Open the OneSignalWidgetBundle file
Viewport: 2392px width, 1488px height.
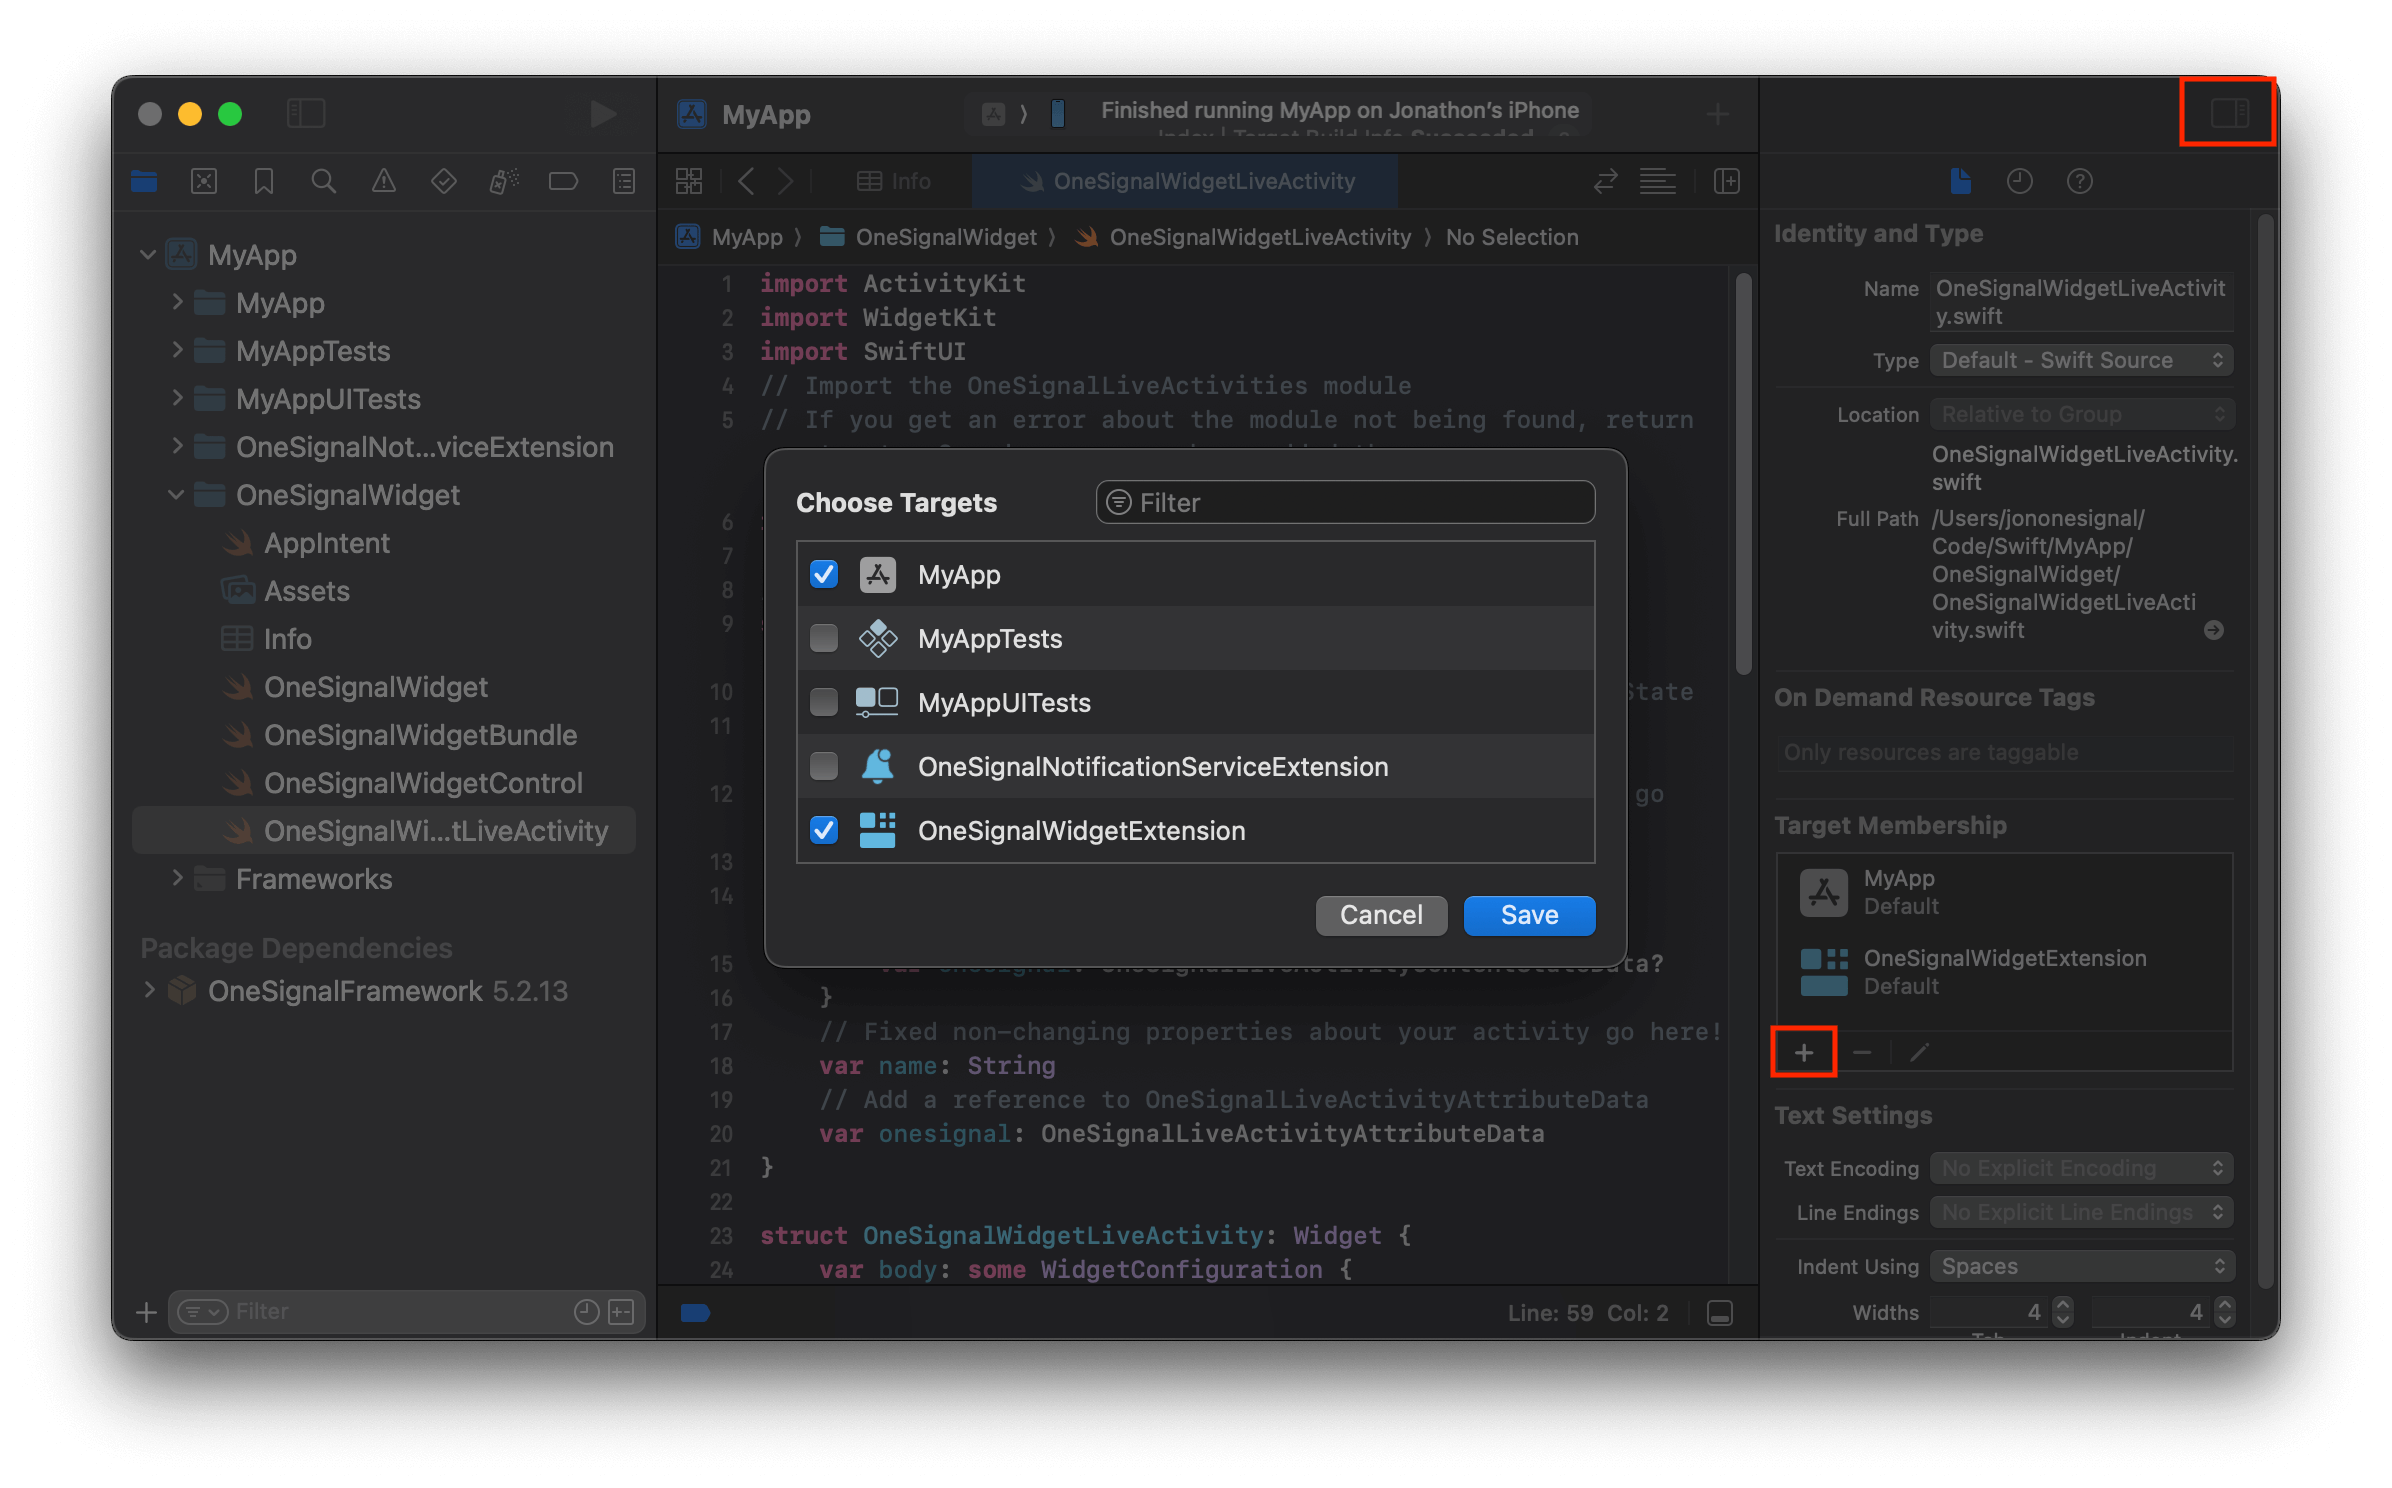point(420,735)
